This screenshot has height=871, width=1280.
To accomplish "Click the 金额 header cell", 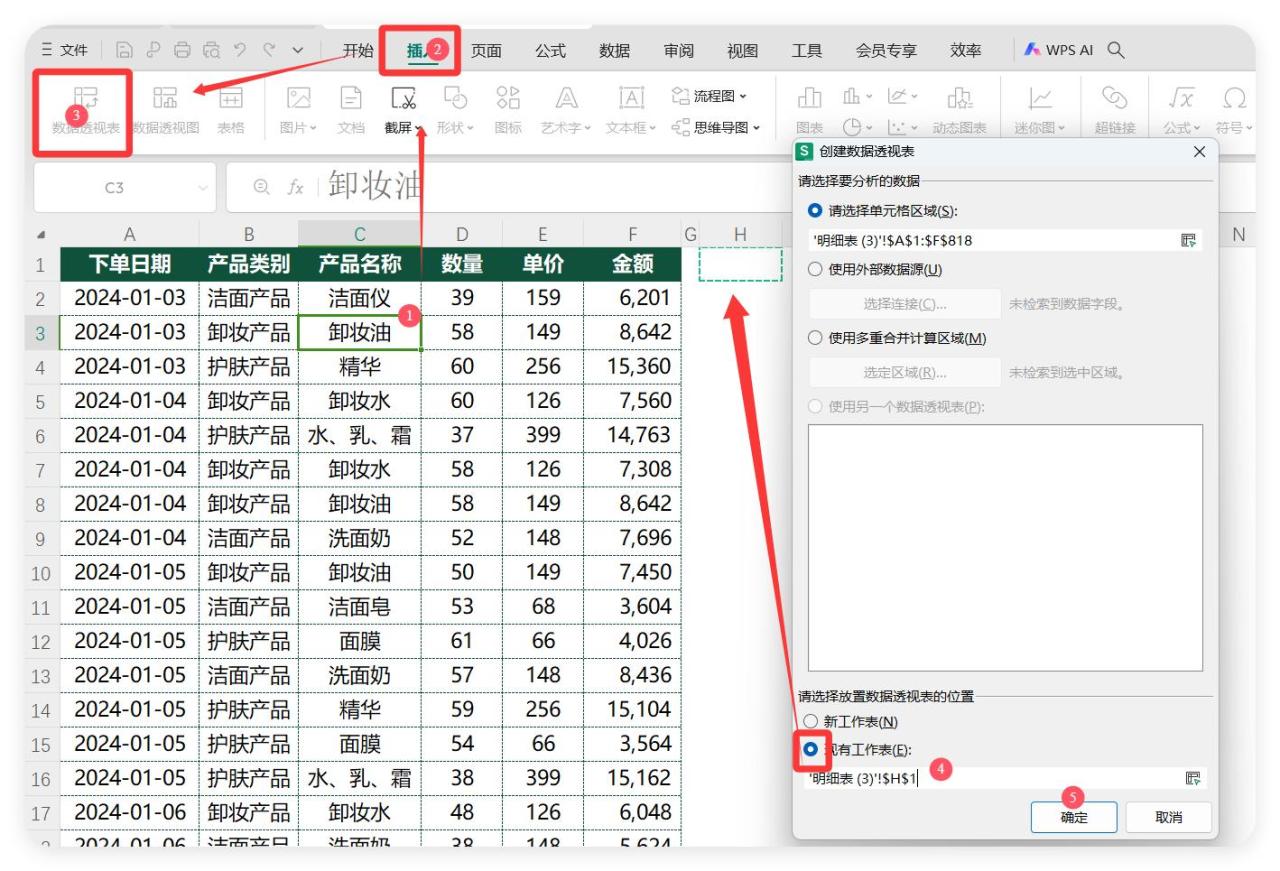I will tap(633, 264).
